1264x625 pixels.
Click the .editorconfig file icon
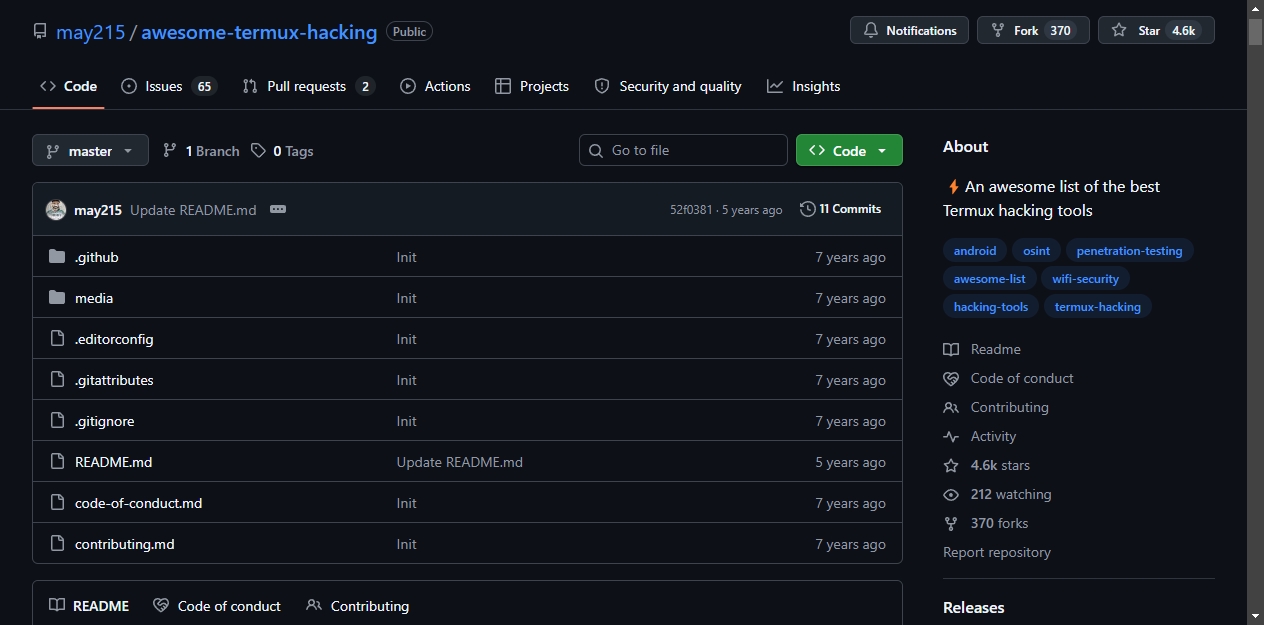point(57,339)
